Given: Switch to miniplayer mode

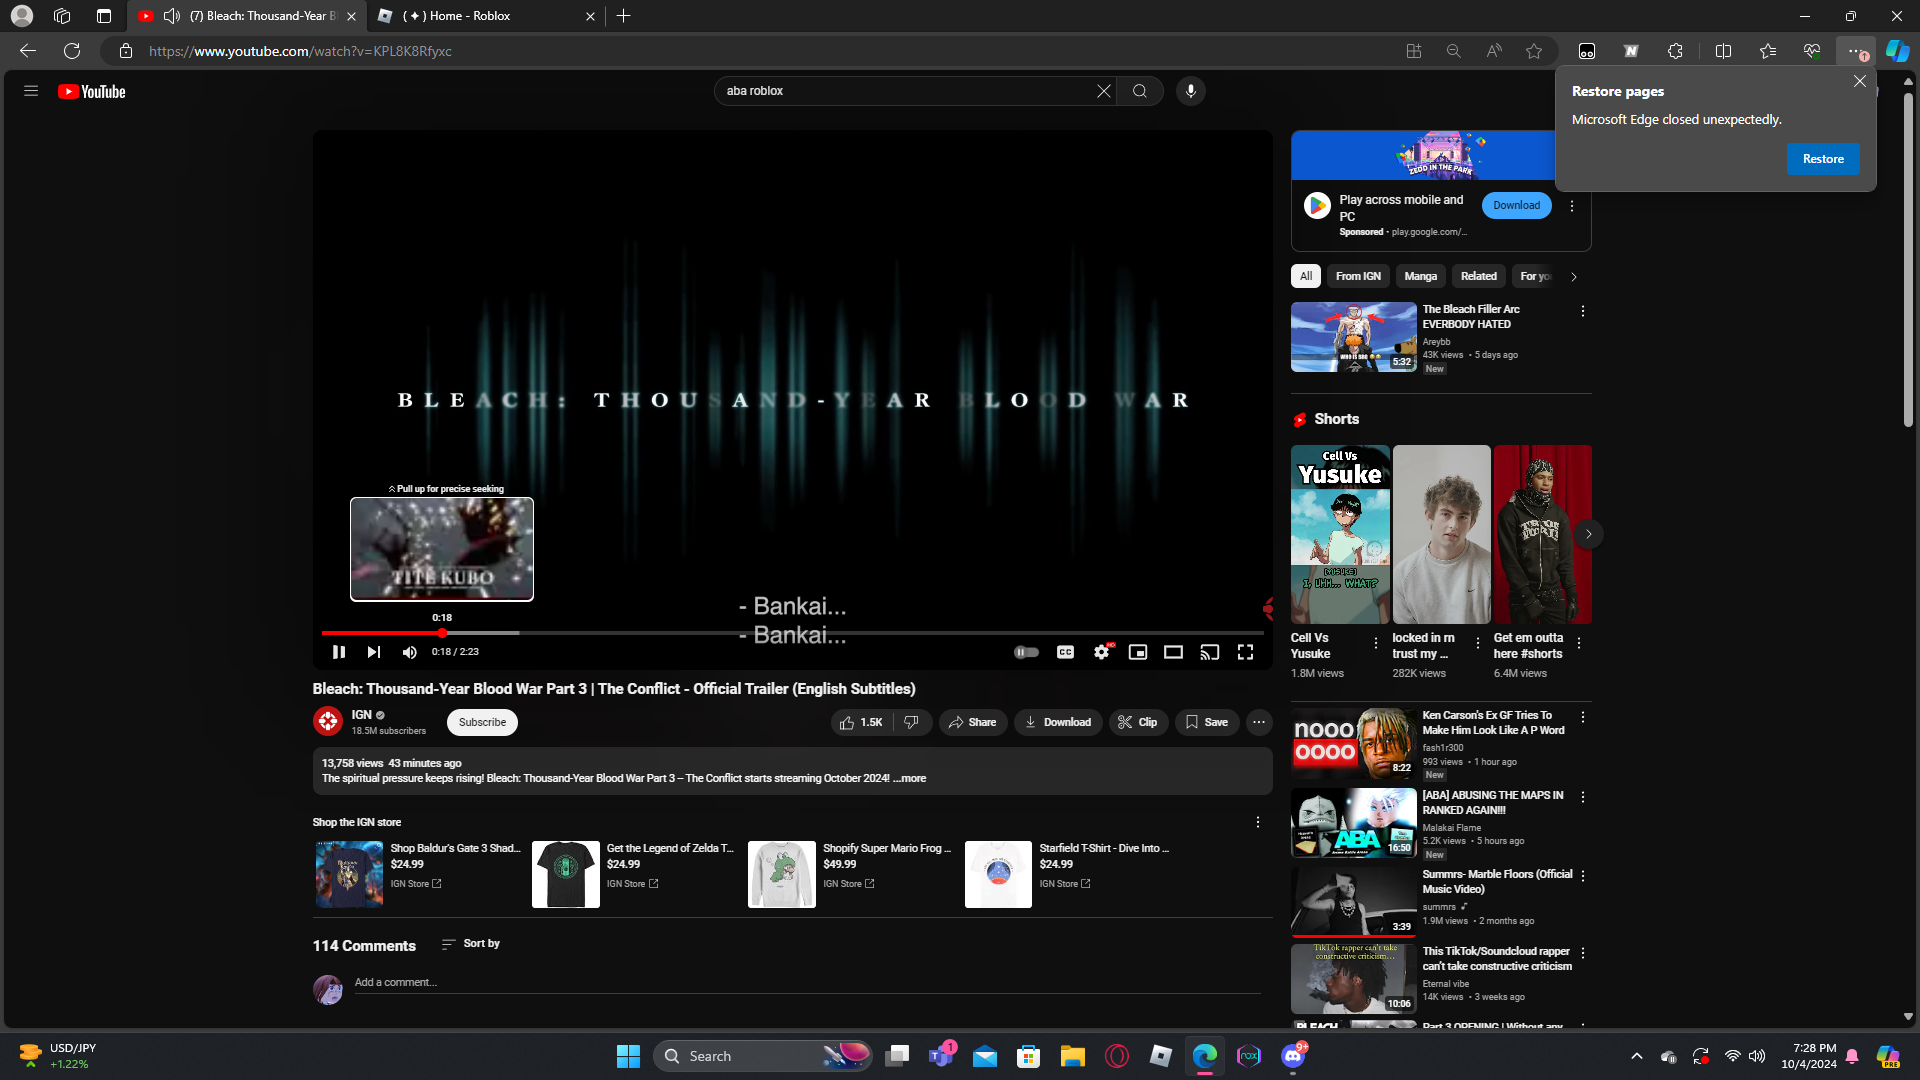Looking at the screenshot, I should coord(1138,652).
